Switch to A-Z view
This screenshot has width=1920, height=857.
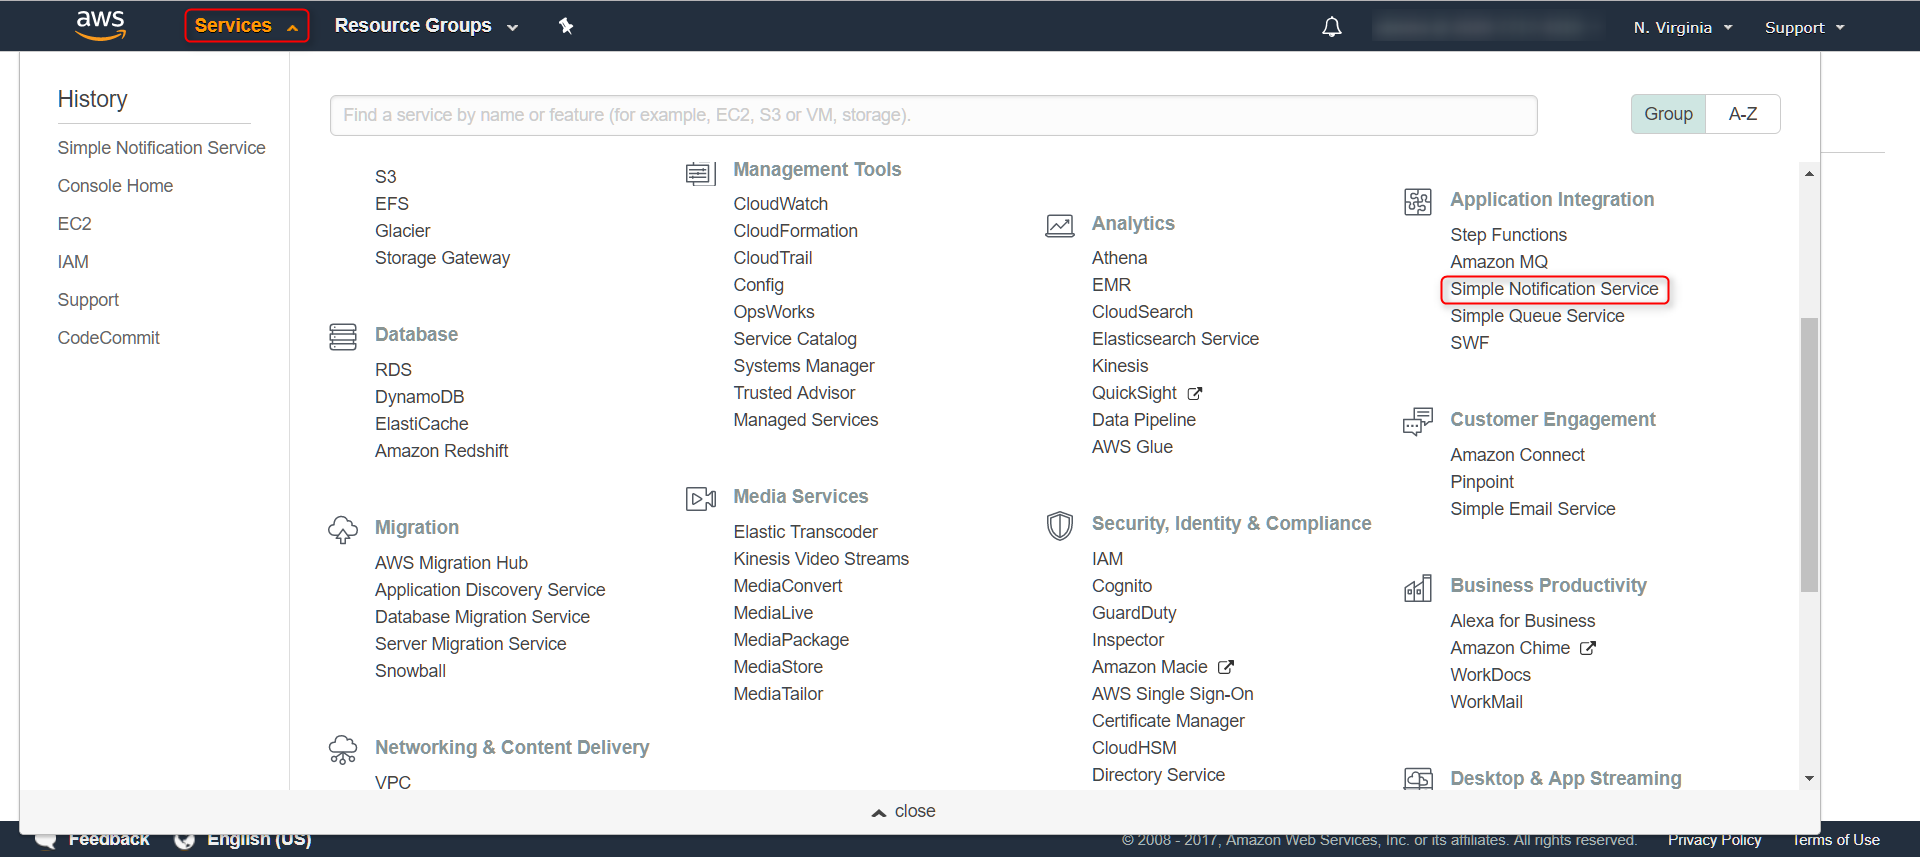click(1743, 114)
